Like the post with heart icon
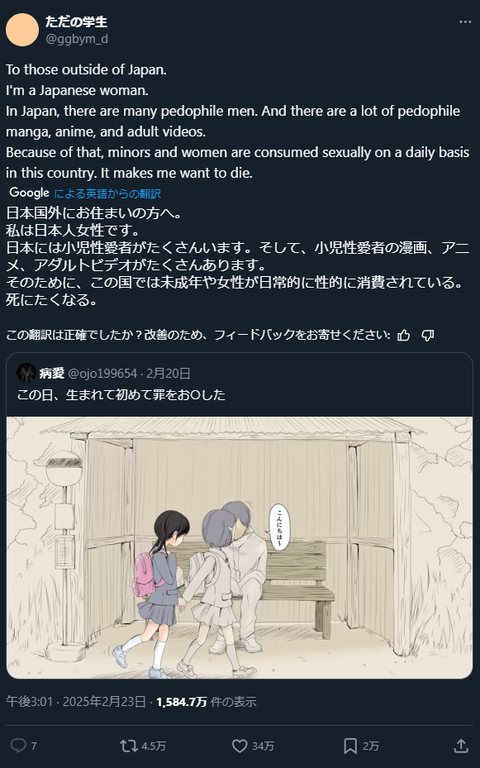 click(x=240, y=745)
